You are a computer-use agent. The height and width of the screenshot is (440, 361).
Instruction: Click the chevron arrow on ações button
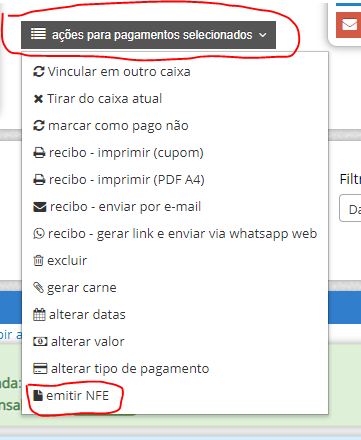[x=263, y=35]
